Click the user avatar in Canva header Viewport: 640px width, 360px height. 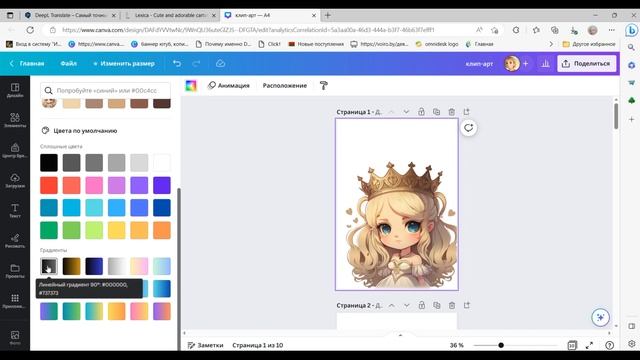[511, 64]
